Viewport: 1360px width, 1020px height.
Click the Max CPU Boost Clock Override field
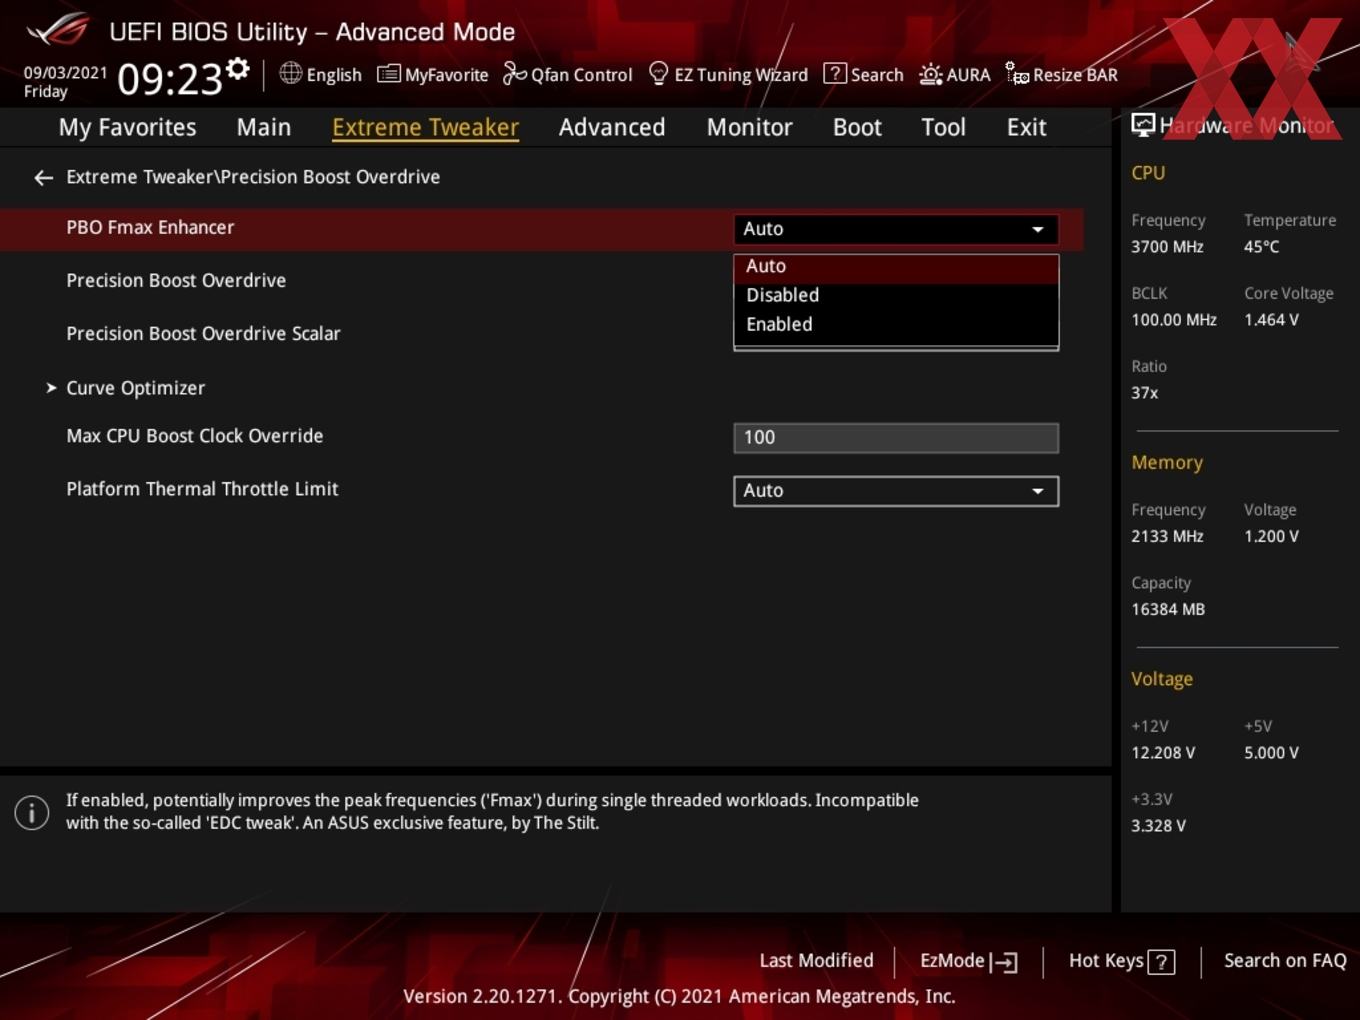[896, 438]
